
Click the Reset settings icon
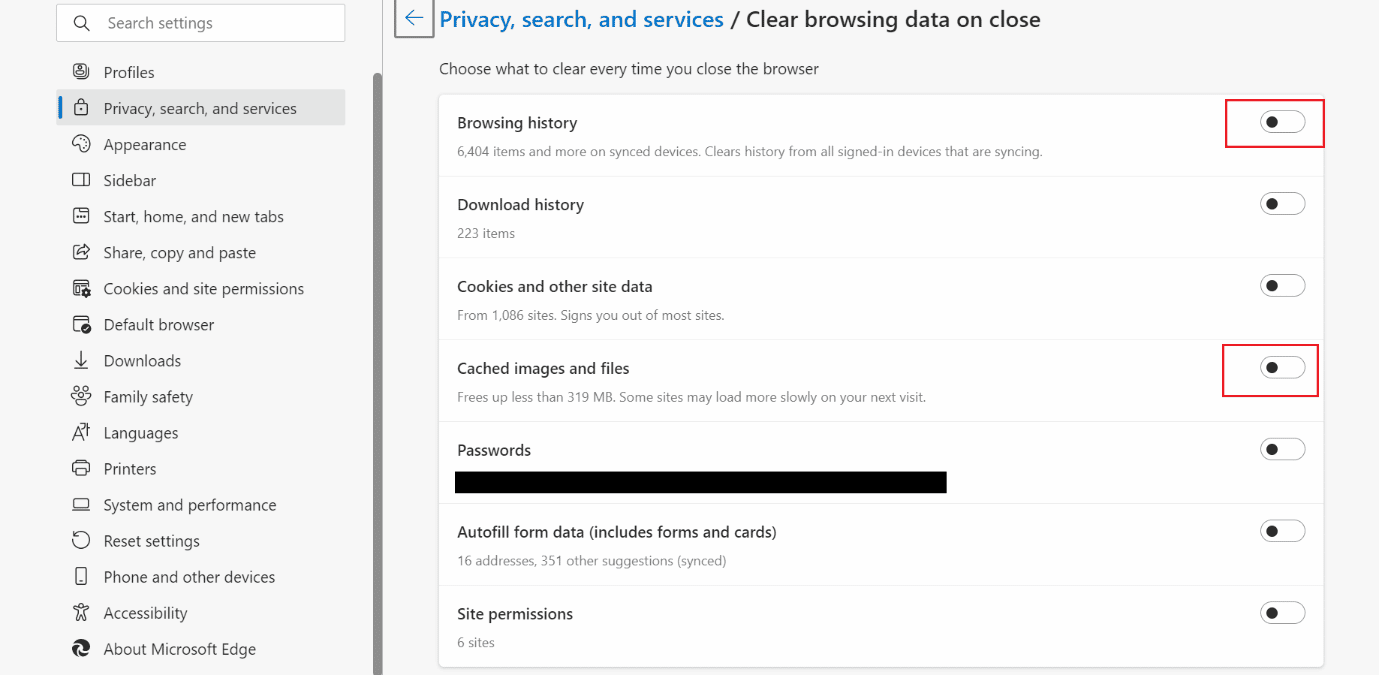pyautogui.click(x=82, y=540)
